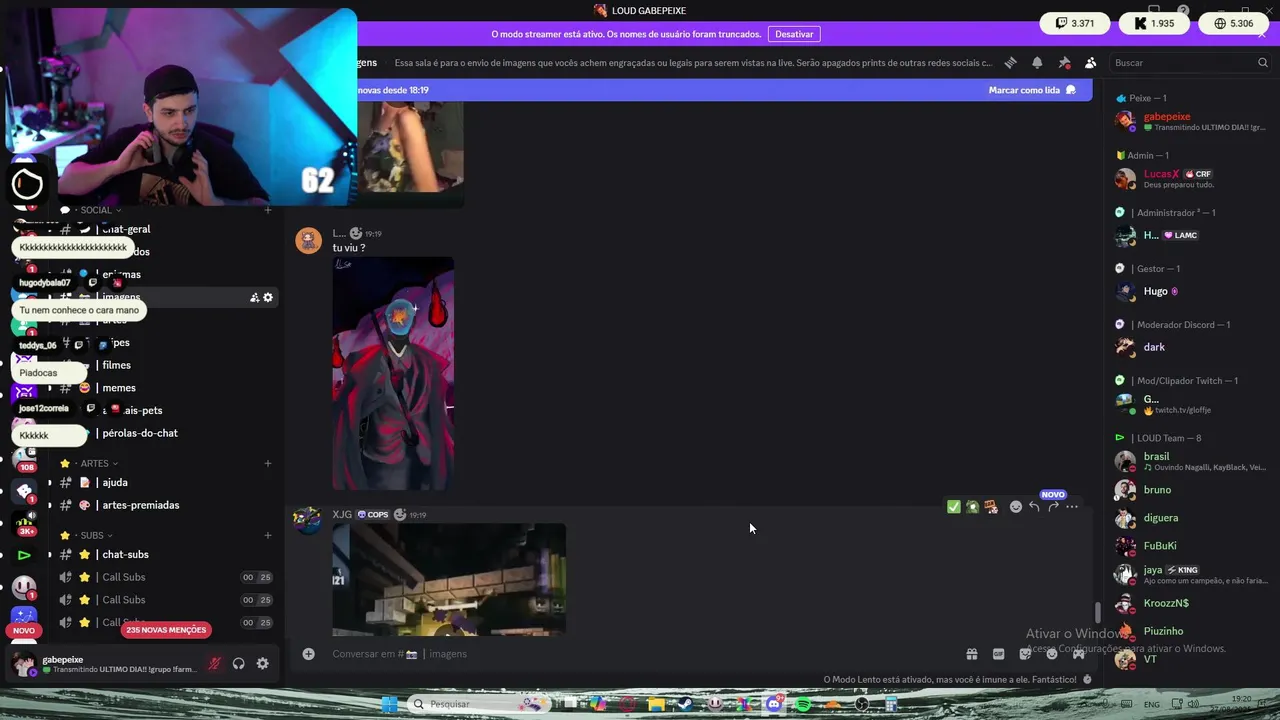Open the GIF picker

[x=998, y=654]
